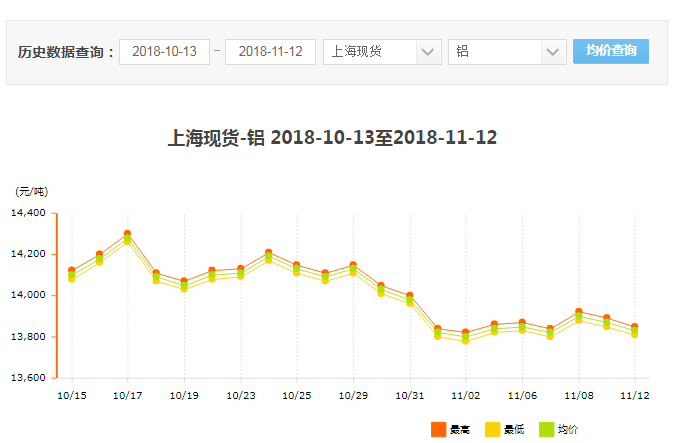This screenshot has width=673, height=443.
Task: Click the start date field 2018-10-13
Action: pos(164,52)
